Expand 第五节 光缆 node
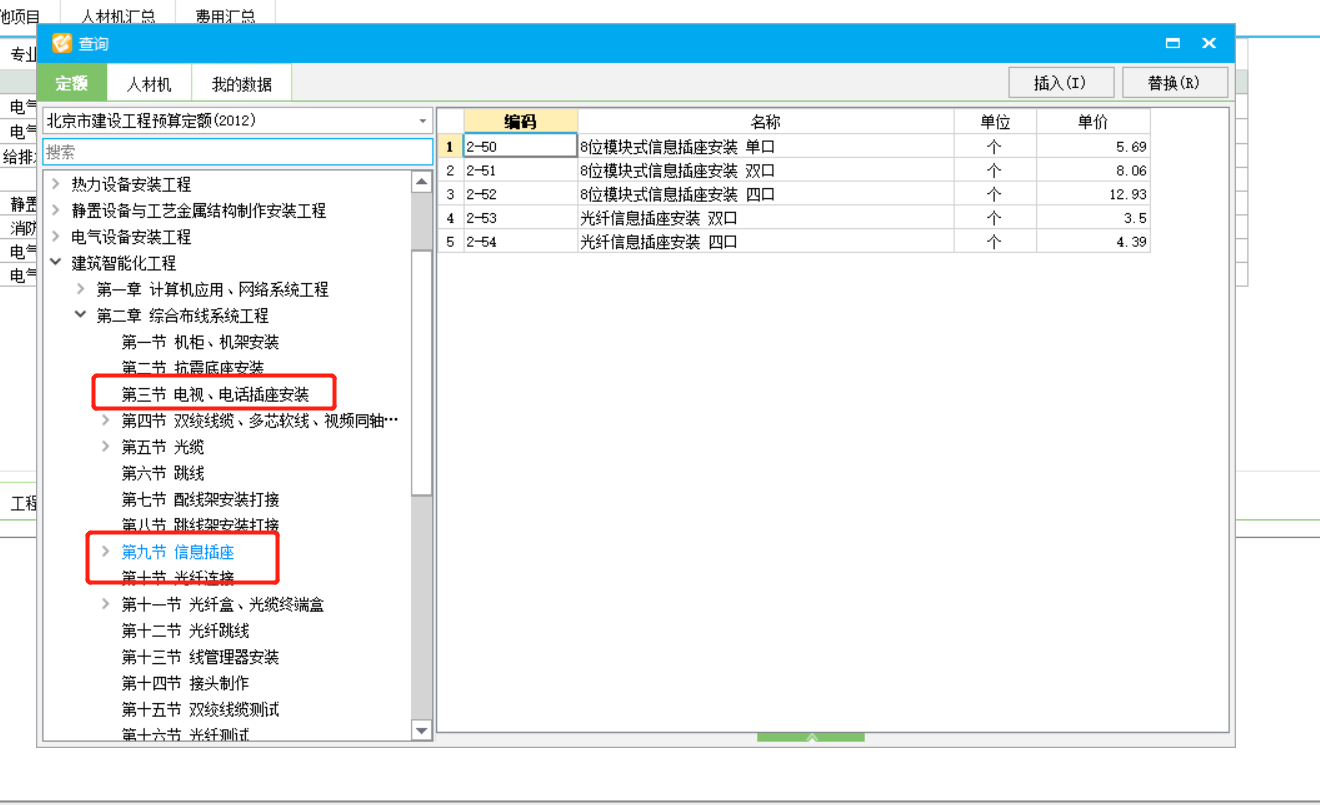The width and height of the screenshot is (1320, 805). 106,447
